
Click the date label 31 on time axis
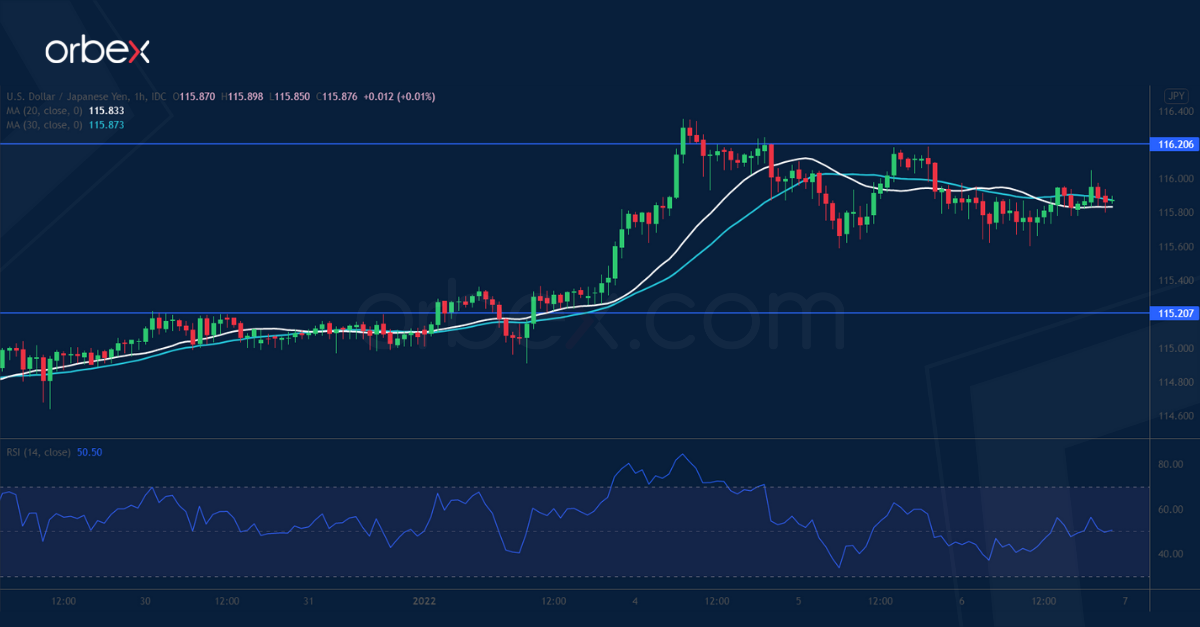point(309,601)
